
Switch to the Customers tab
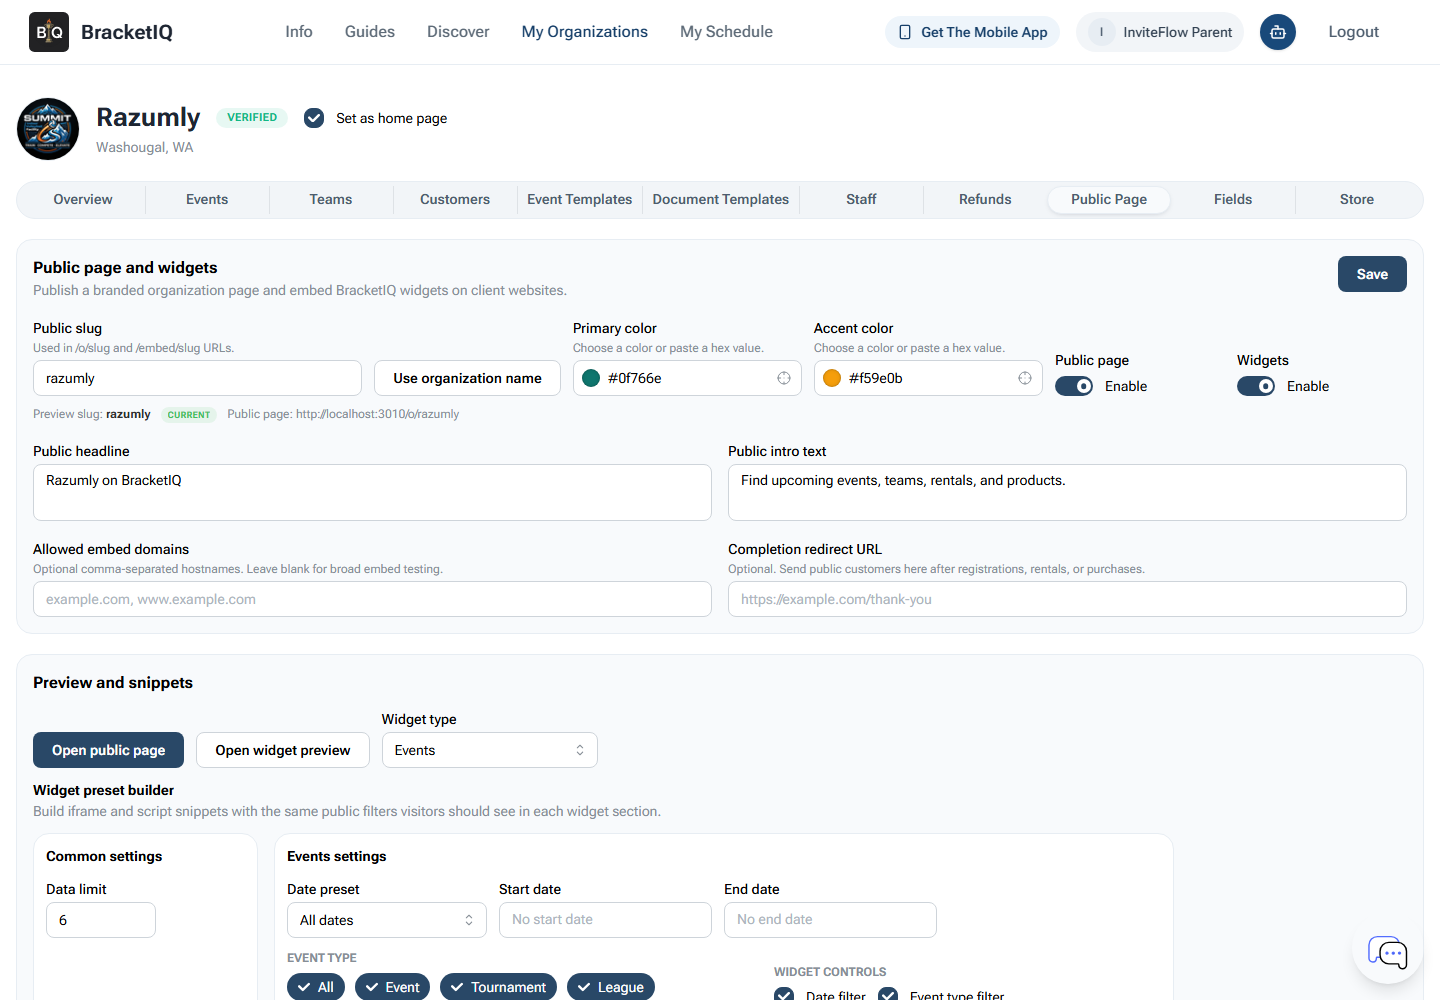click(455, 200)
